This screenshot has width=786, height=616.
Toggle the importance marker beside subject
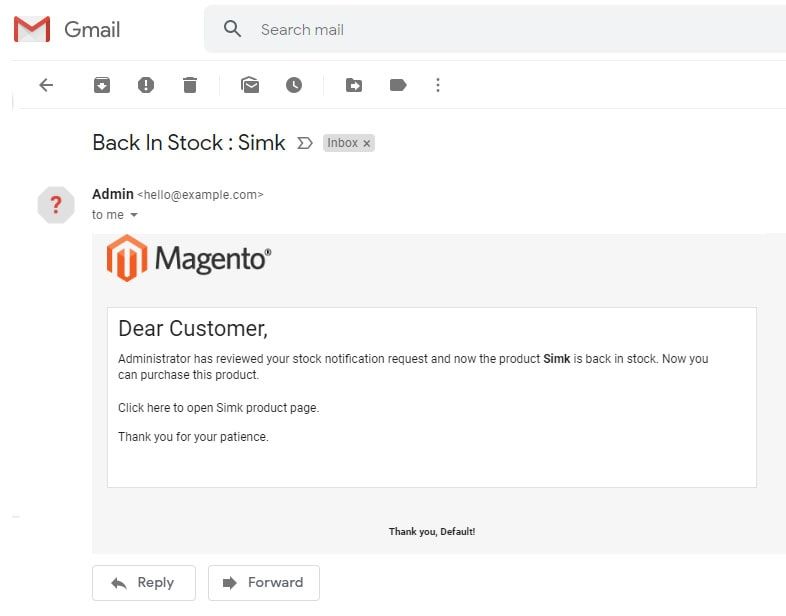coord(305,143)
